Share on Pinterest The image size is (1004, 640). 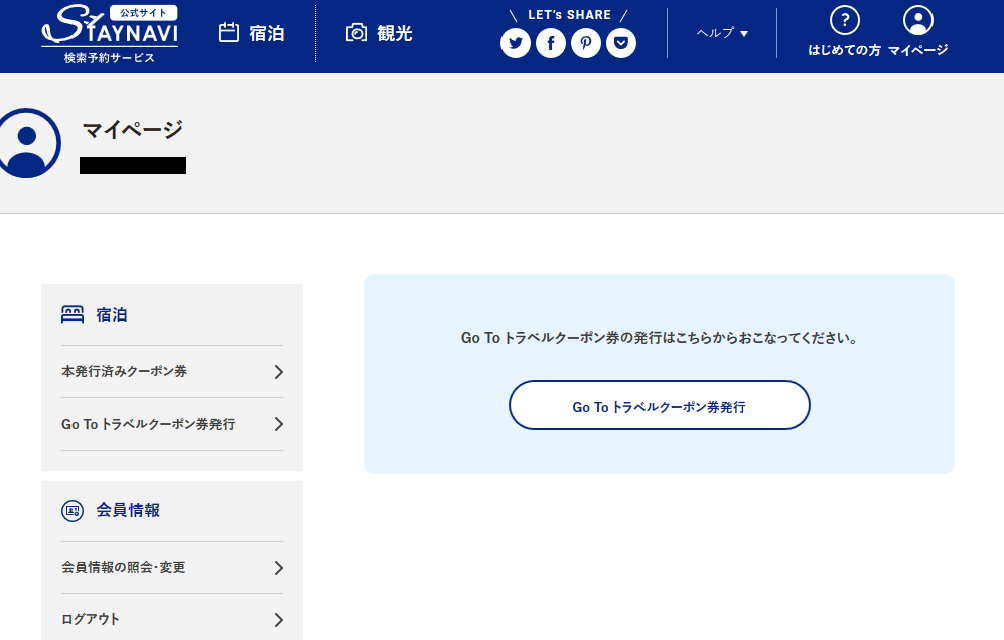click(586, 43)
